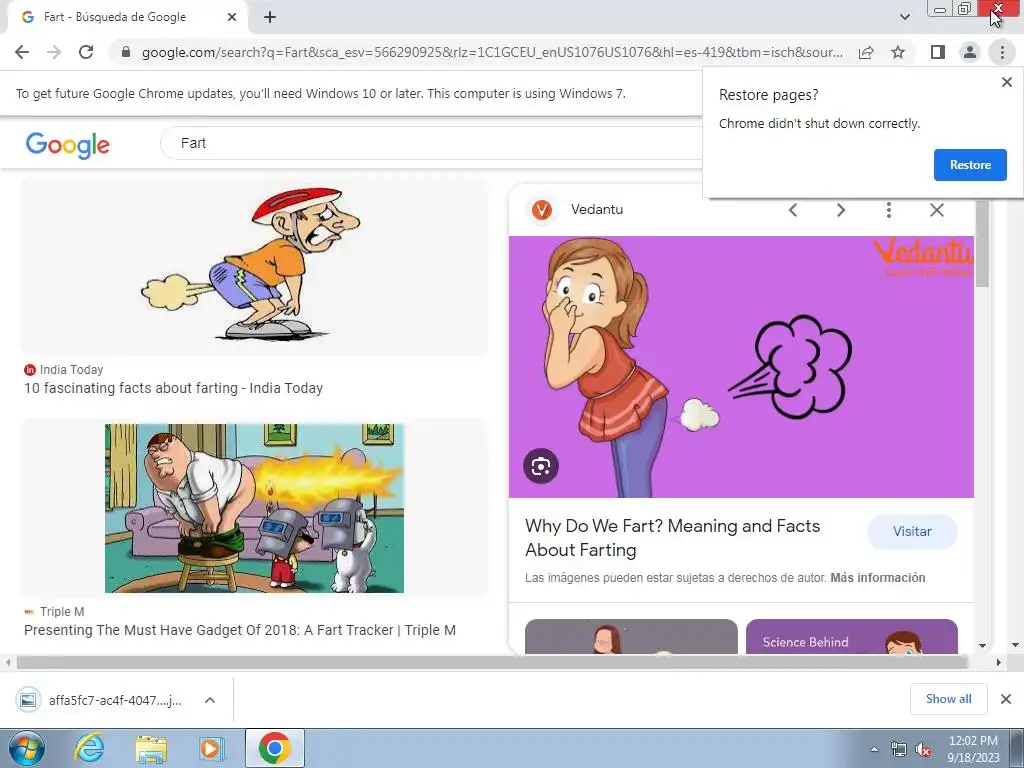Viewport: 1024px width, 768px height.
Task: Click the India Today source label
Action: pos(71,370)
